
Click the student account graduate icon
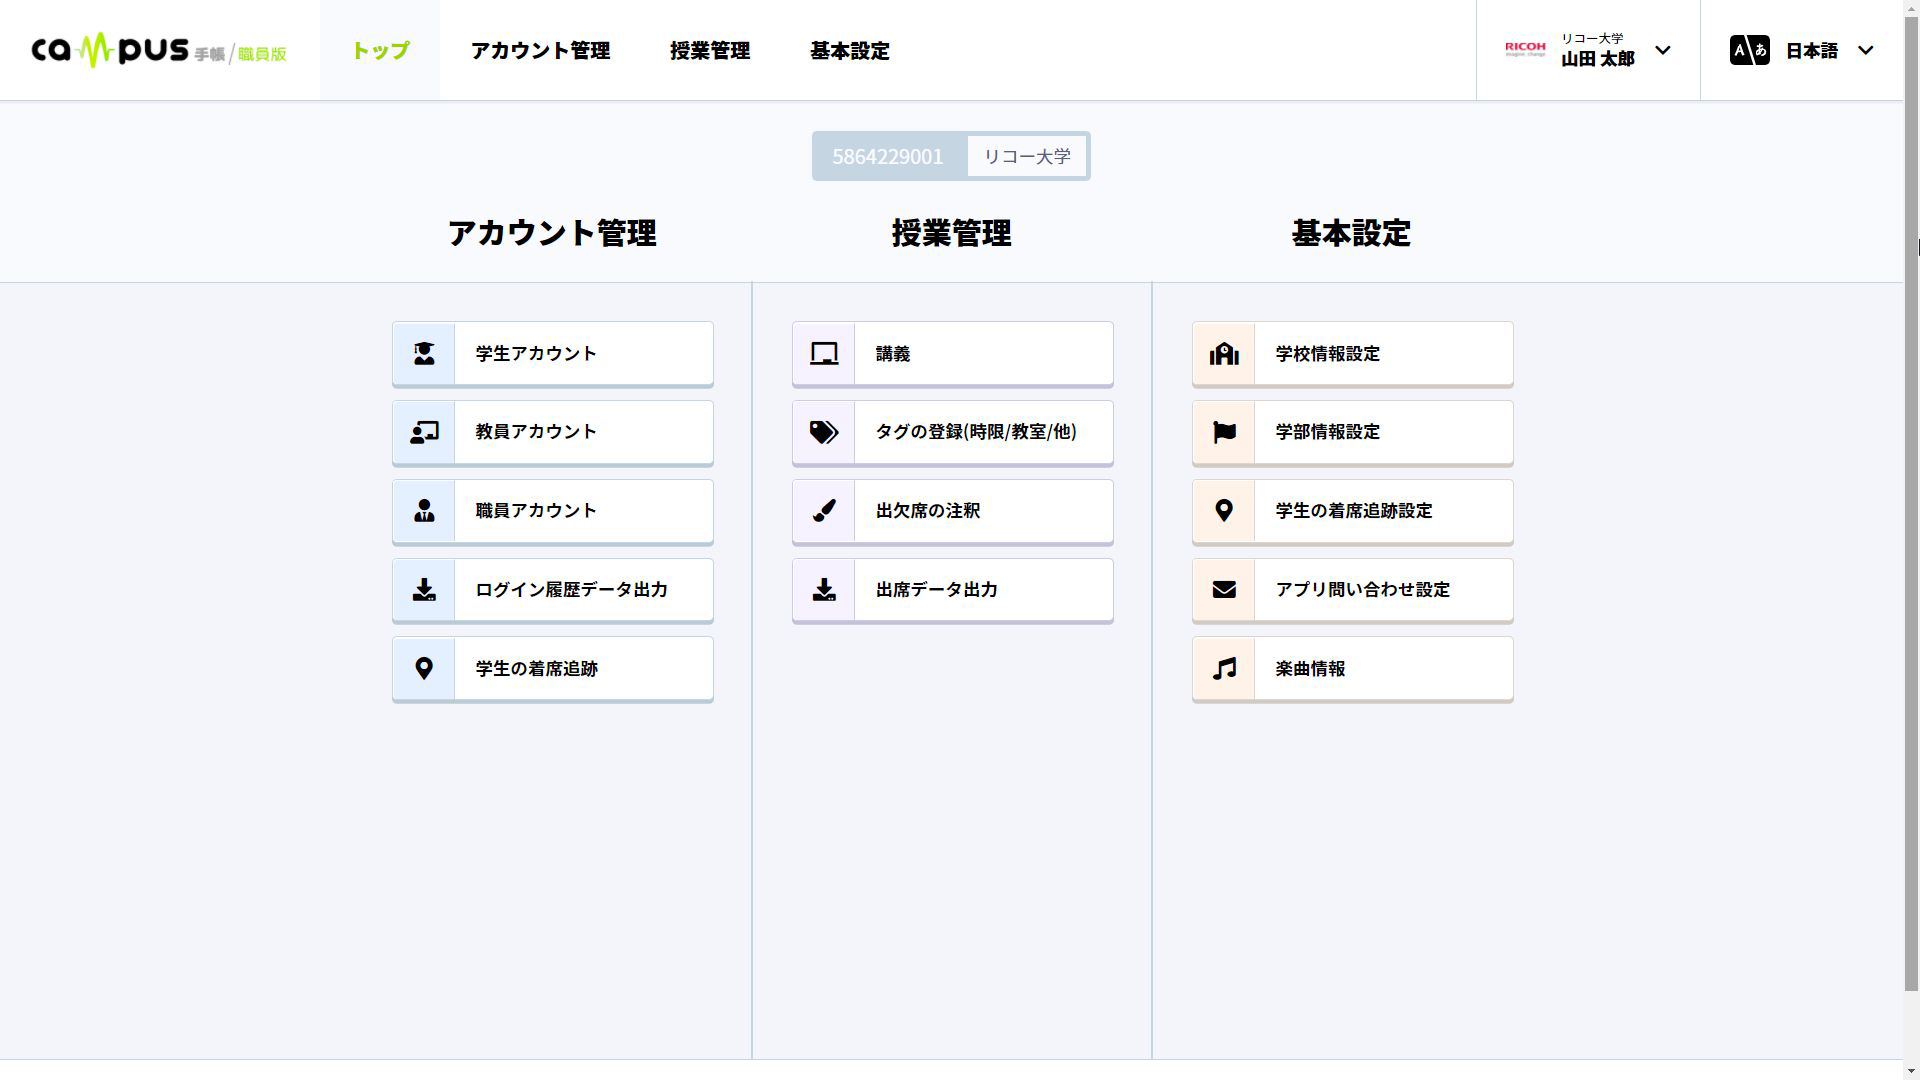pyautogui.click(x=424, y=354)
